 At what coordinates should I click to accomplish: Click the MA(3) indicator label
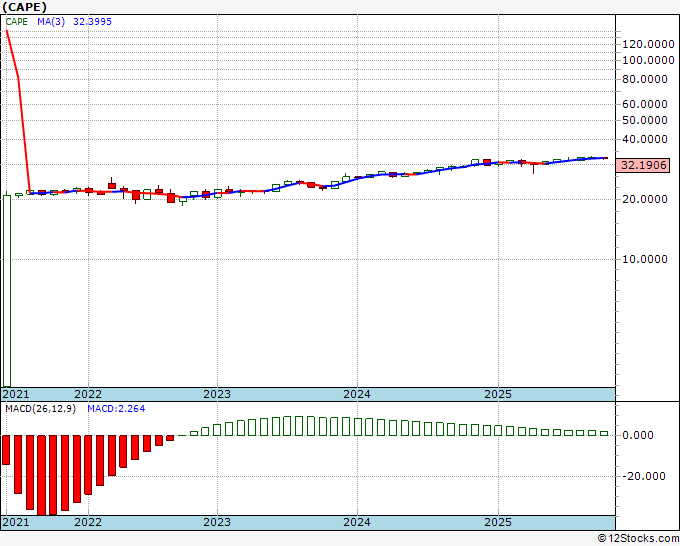(51, 22)
